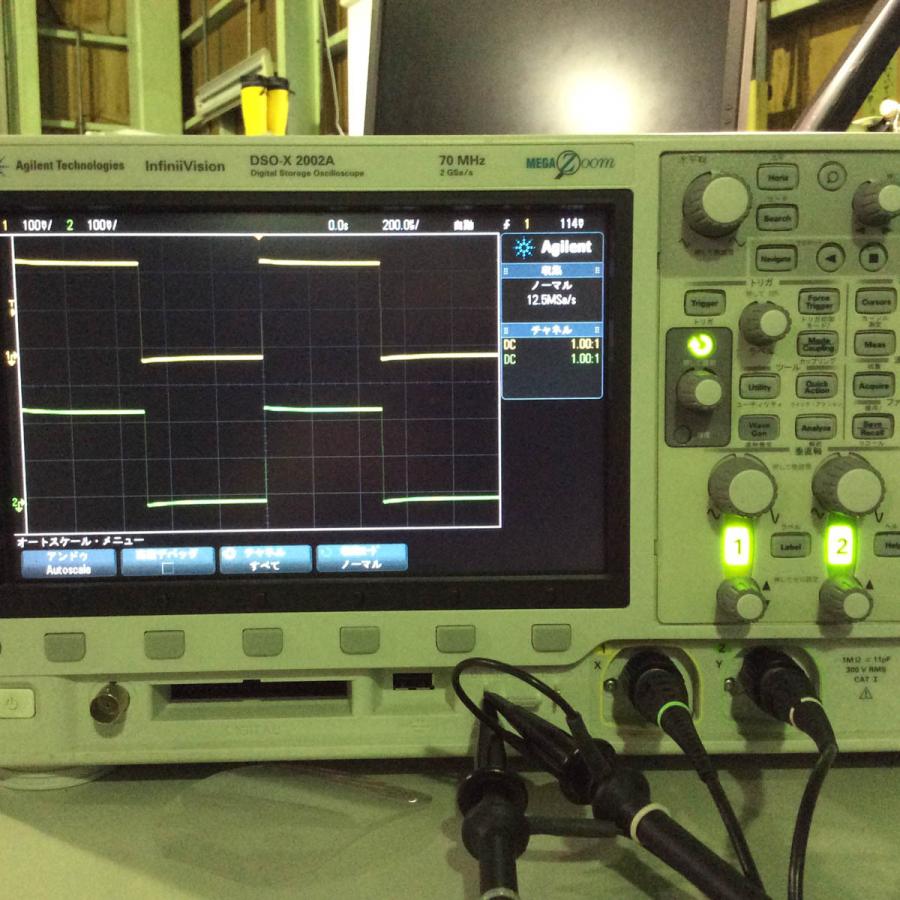Image resolution: width=900 pixels, height=900 pixels.
Task: Toggle the Wave Gen button
Action: [x=758, y=428]
